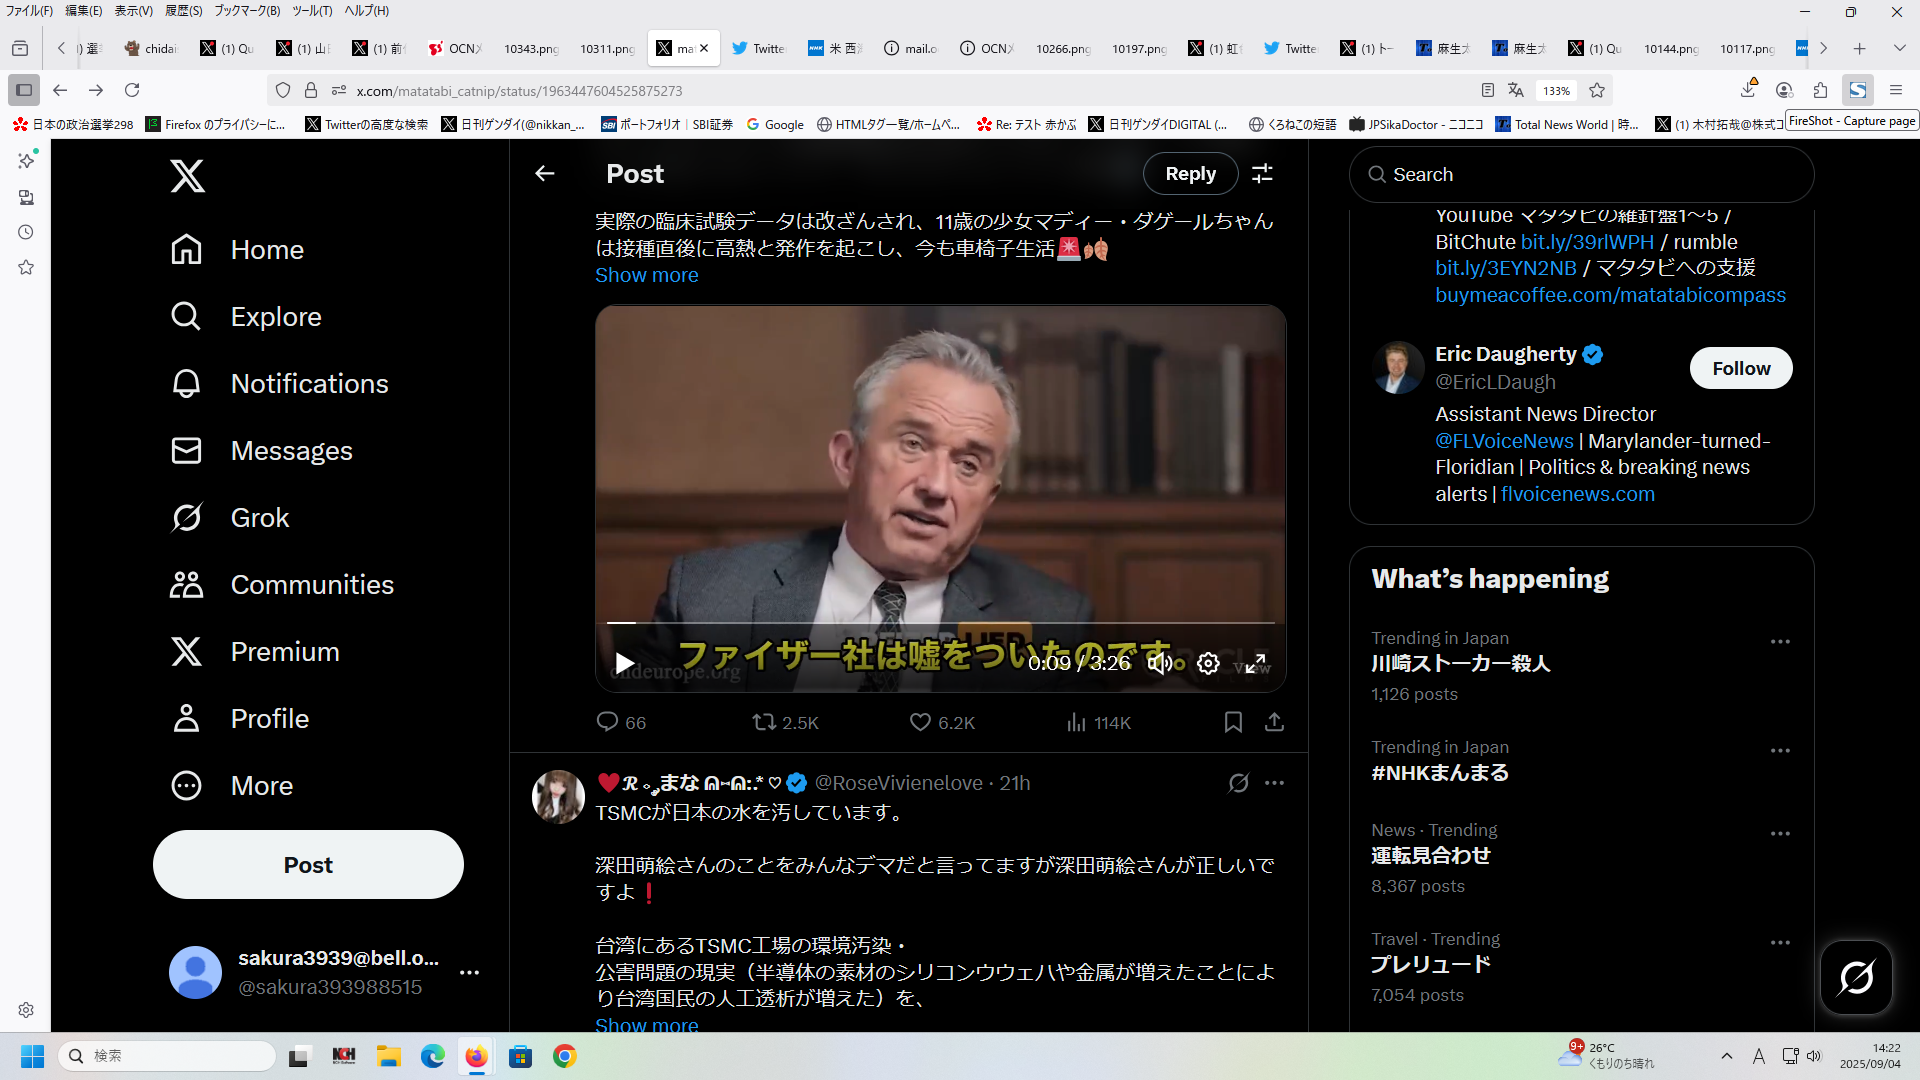Open video settings gear
This screenshot has width=1920, height=1080.
coord(1208,663)
